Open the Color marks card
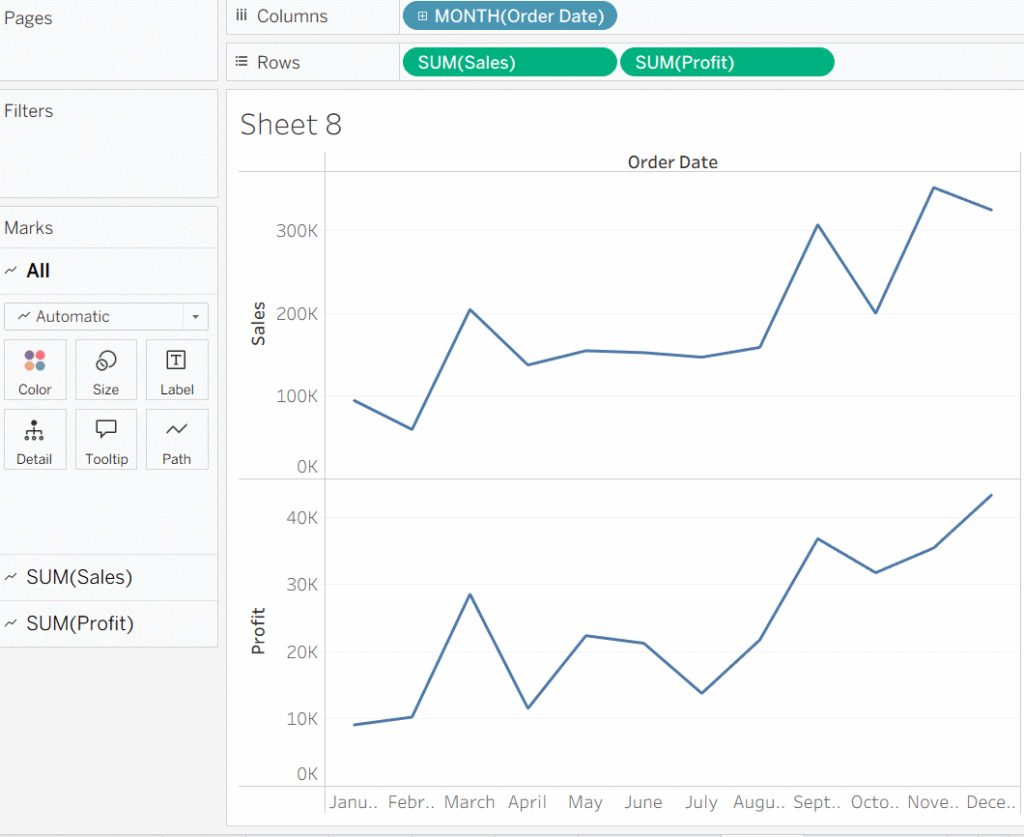This screenshot has height=837, width=1024. (35, 370)
